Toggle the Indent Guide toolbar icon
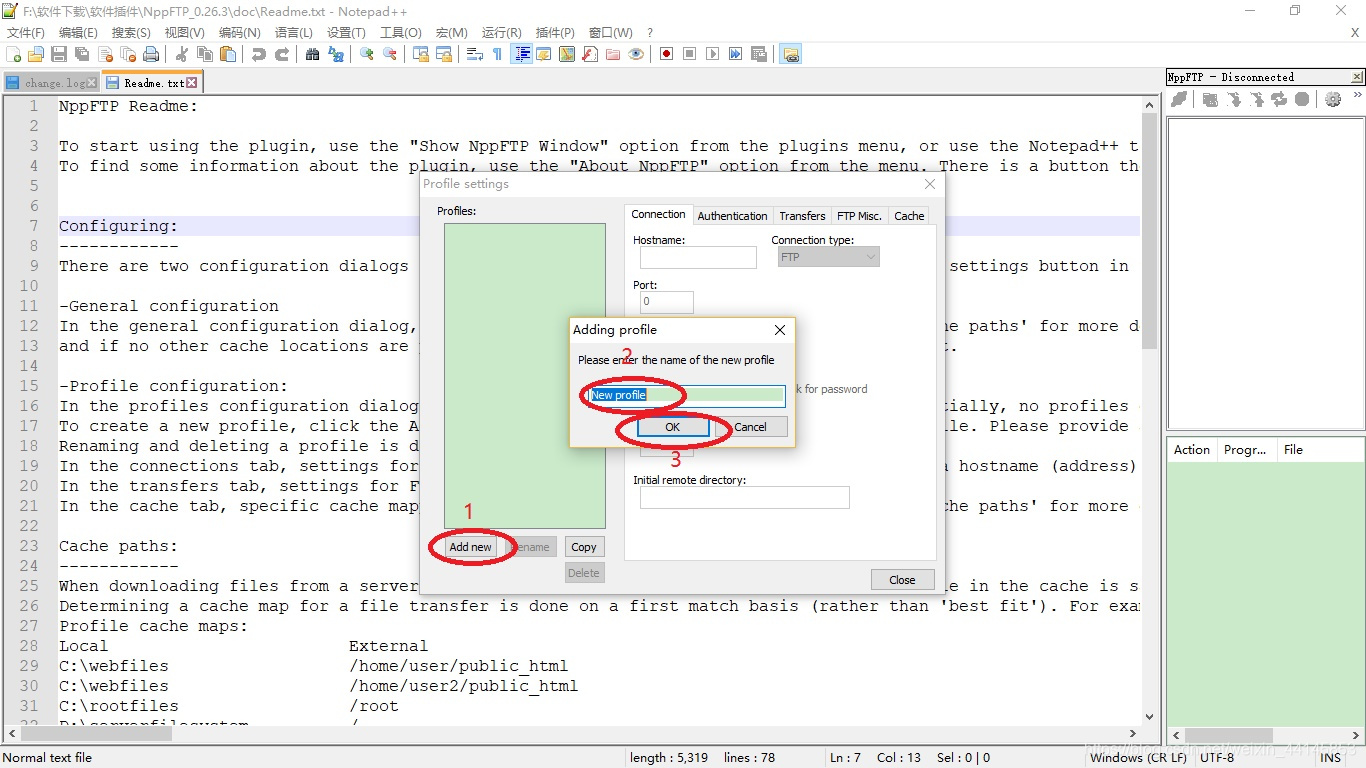 [x=521, y=54]
